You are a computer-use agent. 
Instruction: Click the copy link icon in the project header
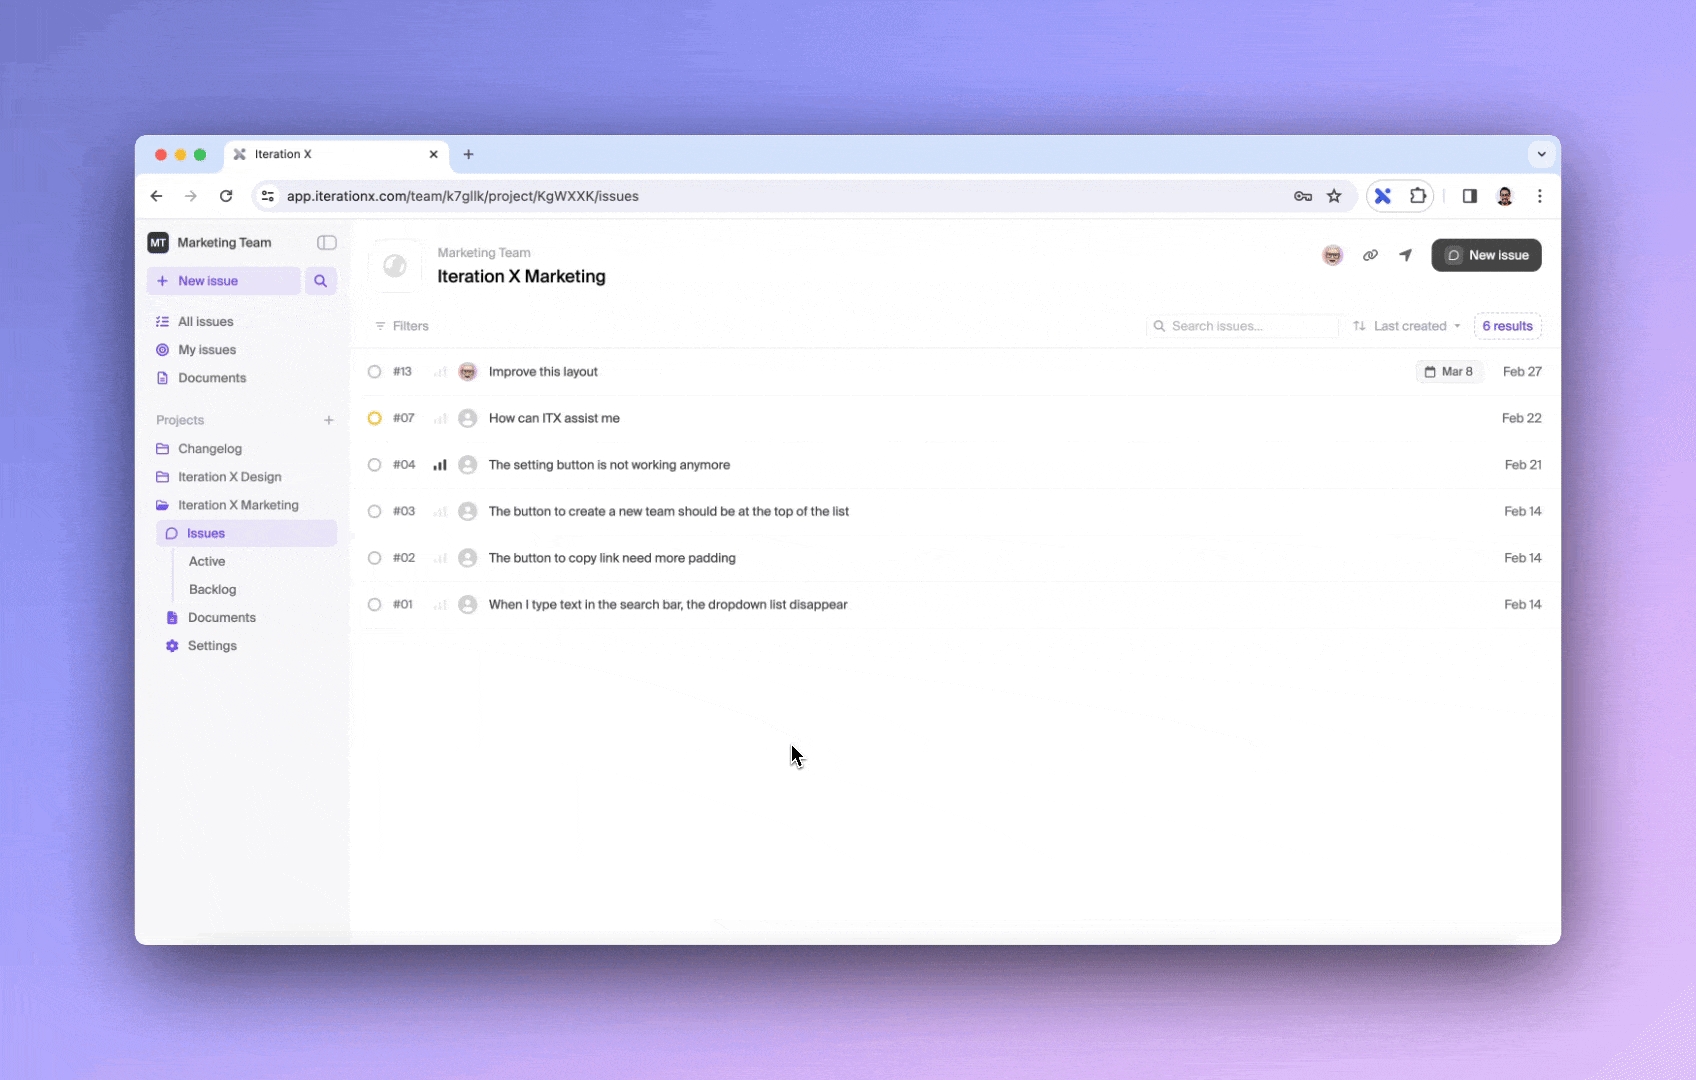coord(1370,255)
